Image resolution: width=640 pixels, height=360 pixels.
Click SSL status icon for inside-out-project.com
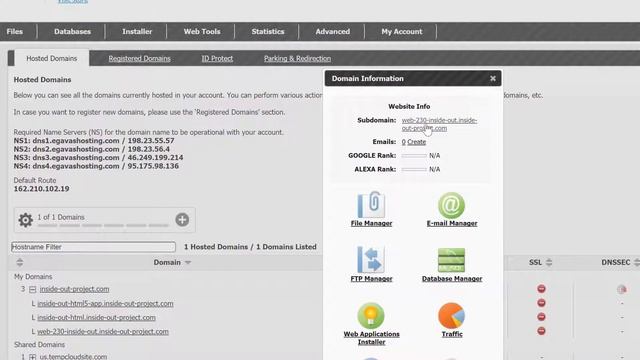click(541, 289)
